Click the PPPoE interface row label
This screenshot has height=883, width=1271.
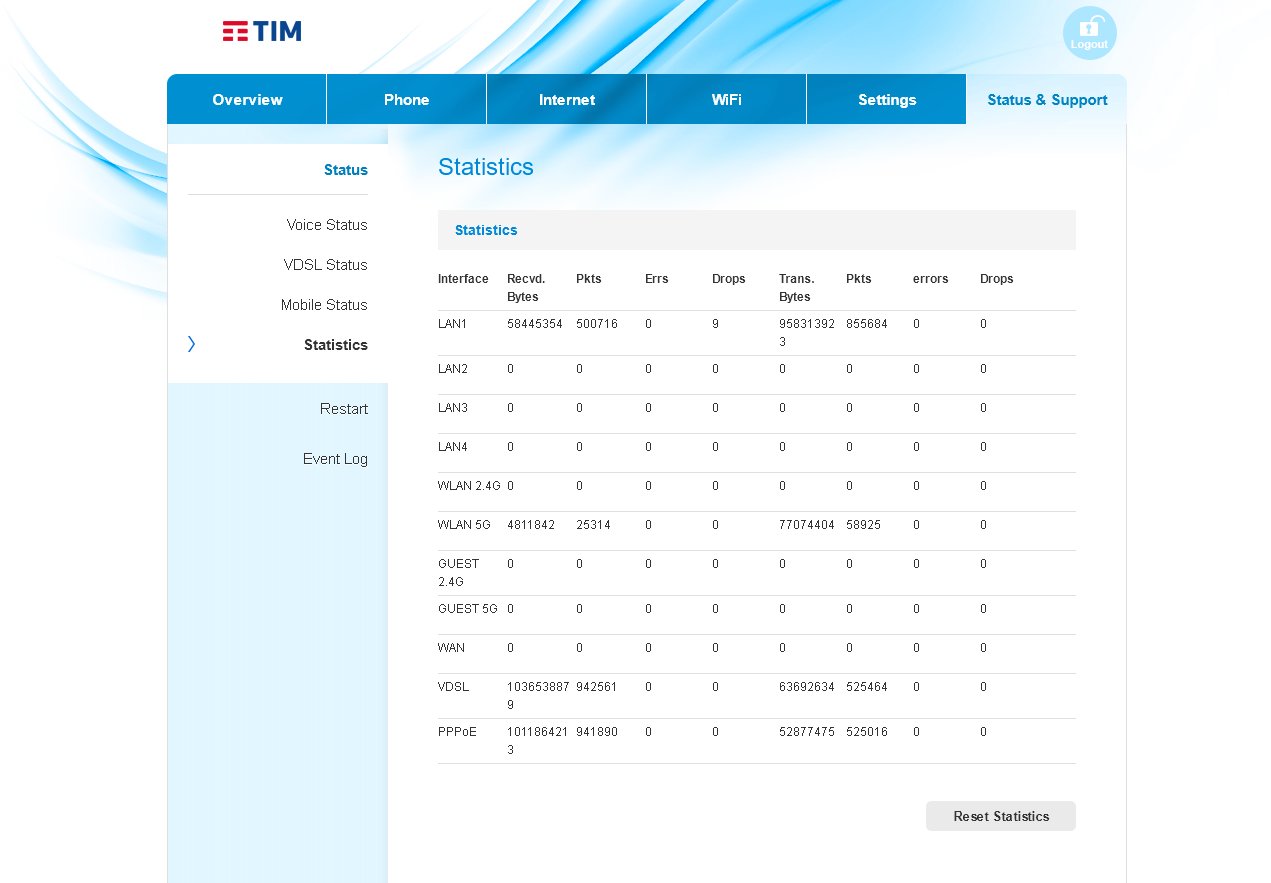point(457,732)
